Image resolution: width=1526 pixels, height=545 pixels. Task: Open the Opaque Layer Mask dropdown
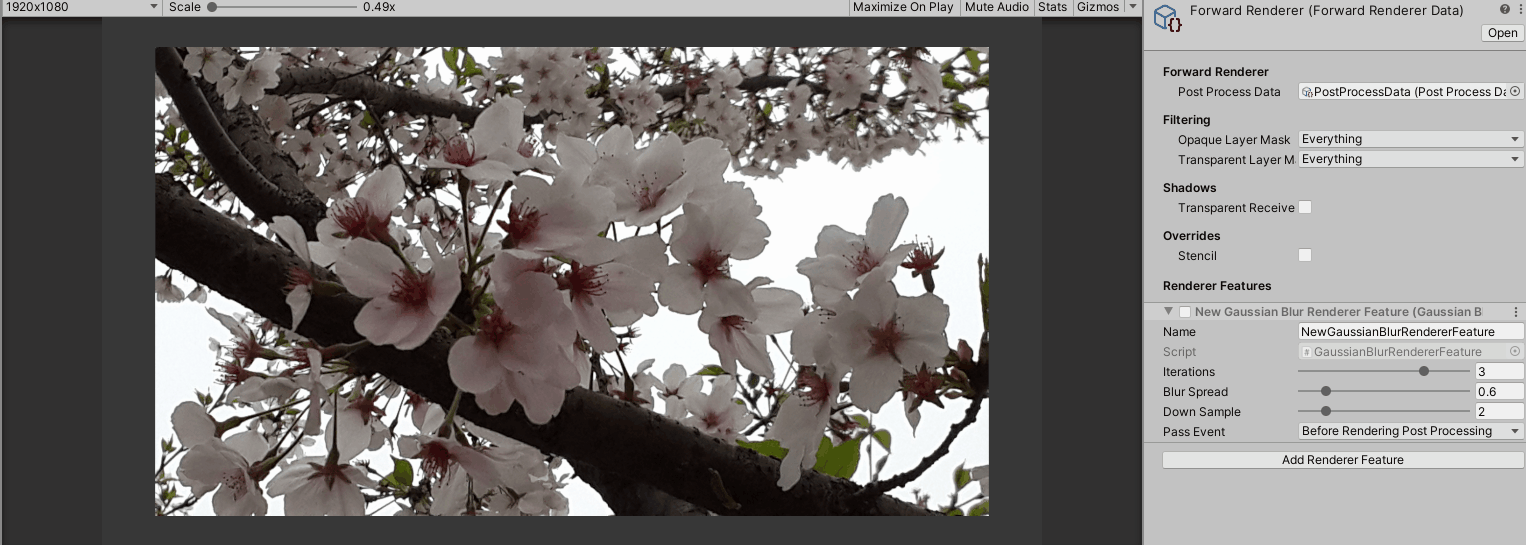pyautogui.click(x=1411, y=139)
